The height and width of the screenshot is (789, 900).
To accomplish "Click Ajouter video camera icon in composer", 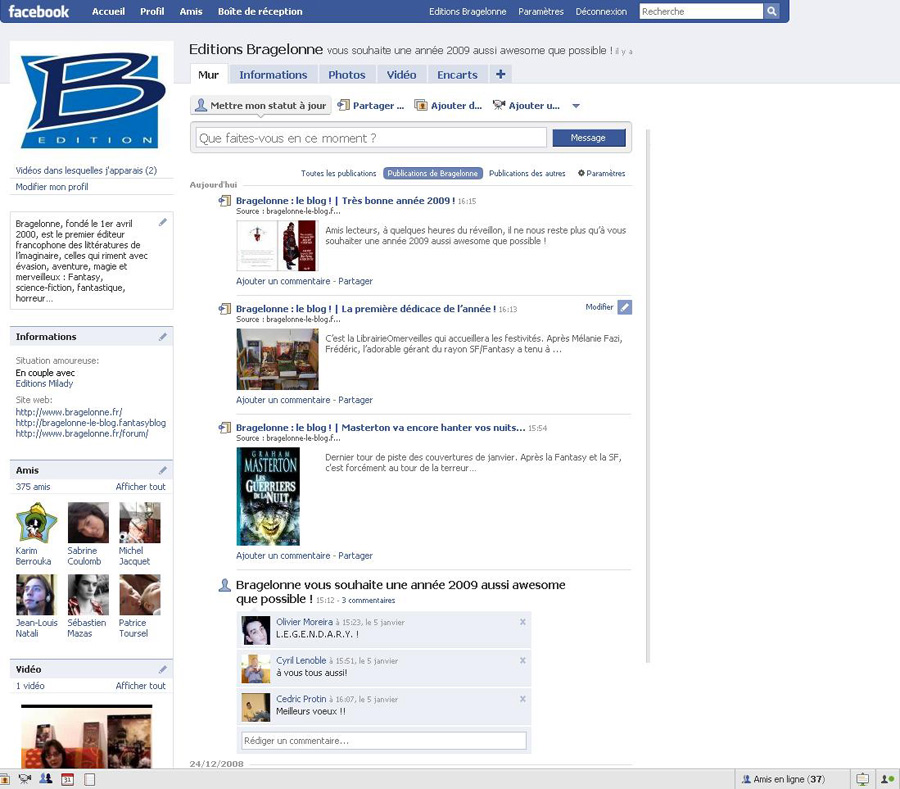I will point(499,105).
